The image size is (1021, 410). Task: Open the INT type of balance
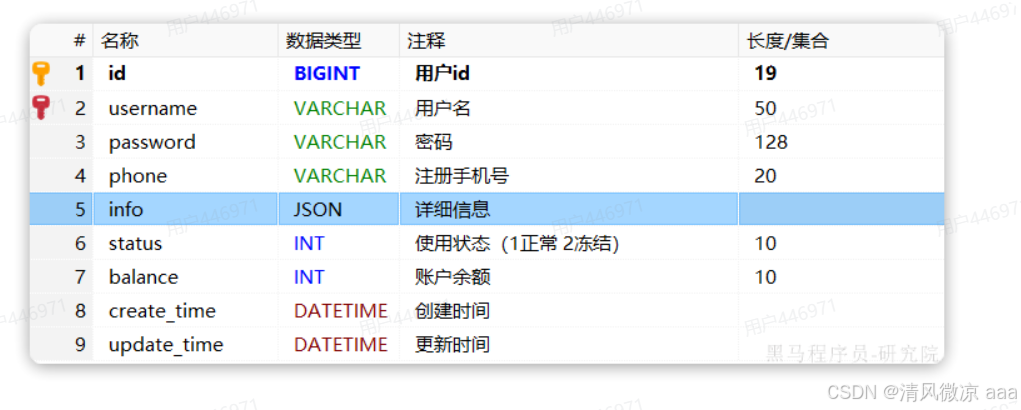point(309,277)
